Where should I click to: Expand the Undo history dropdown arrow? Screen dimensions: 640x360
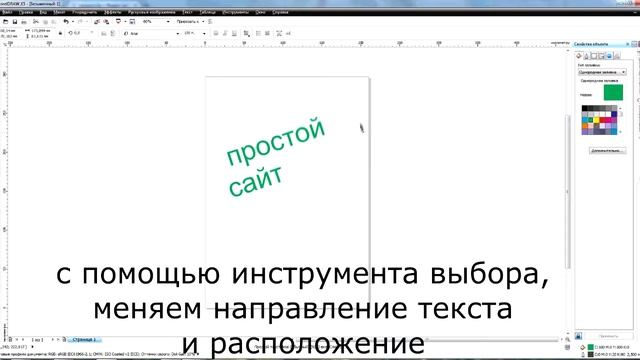tap(73, 22)
